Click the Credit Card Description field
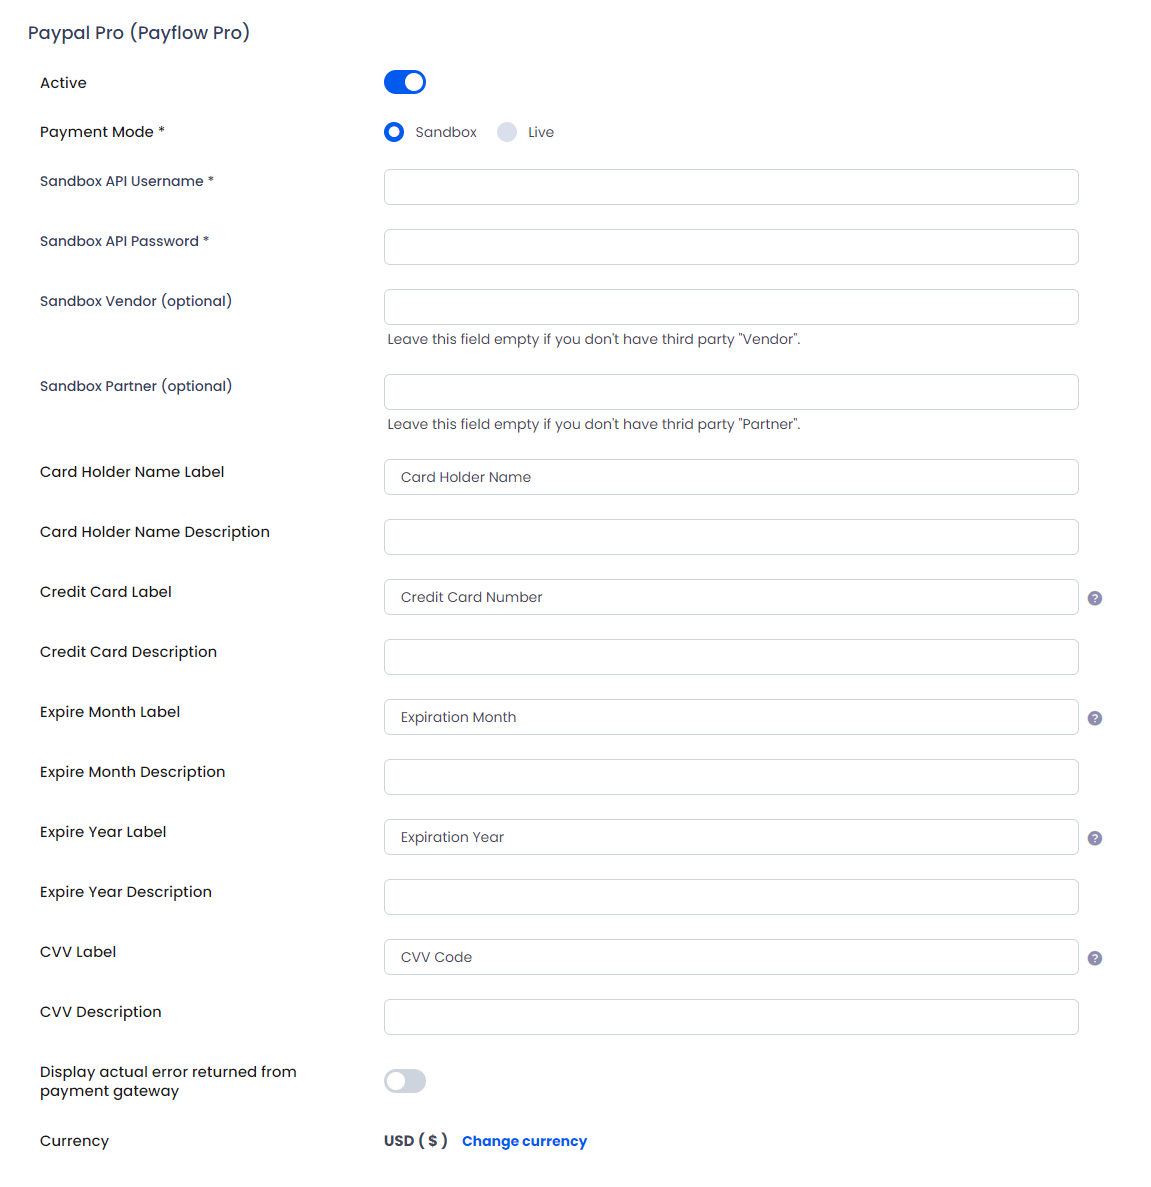The image size is (1151, 1187). click(731, 657)
